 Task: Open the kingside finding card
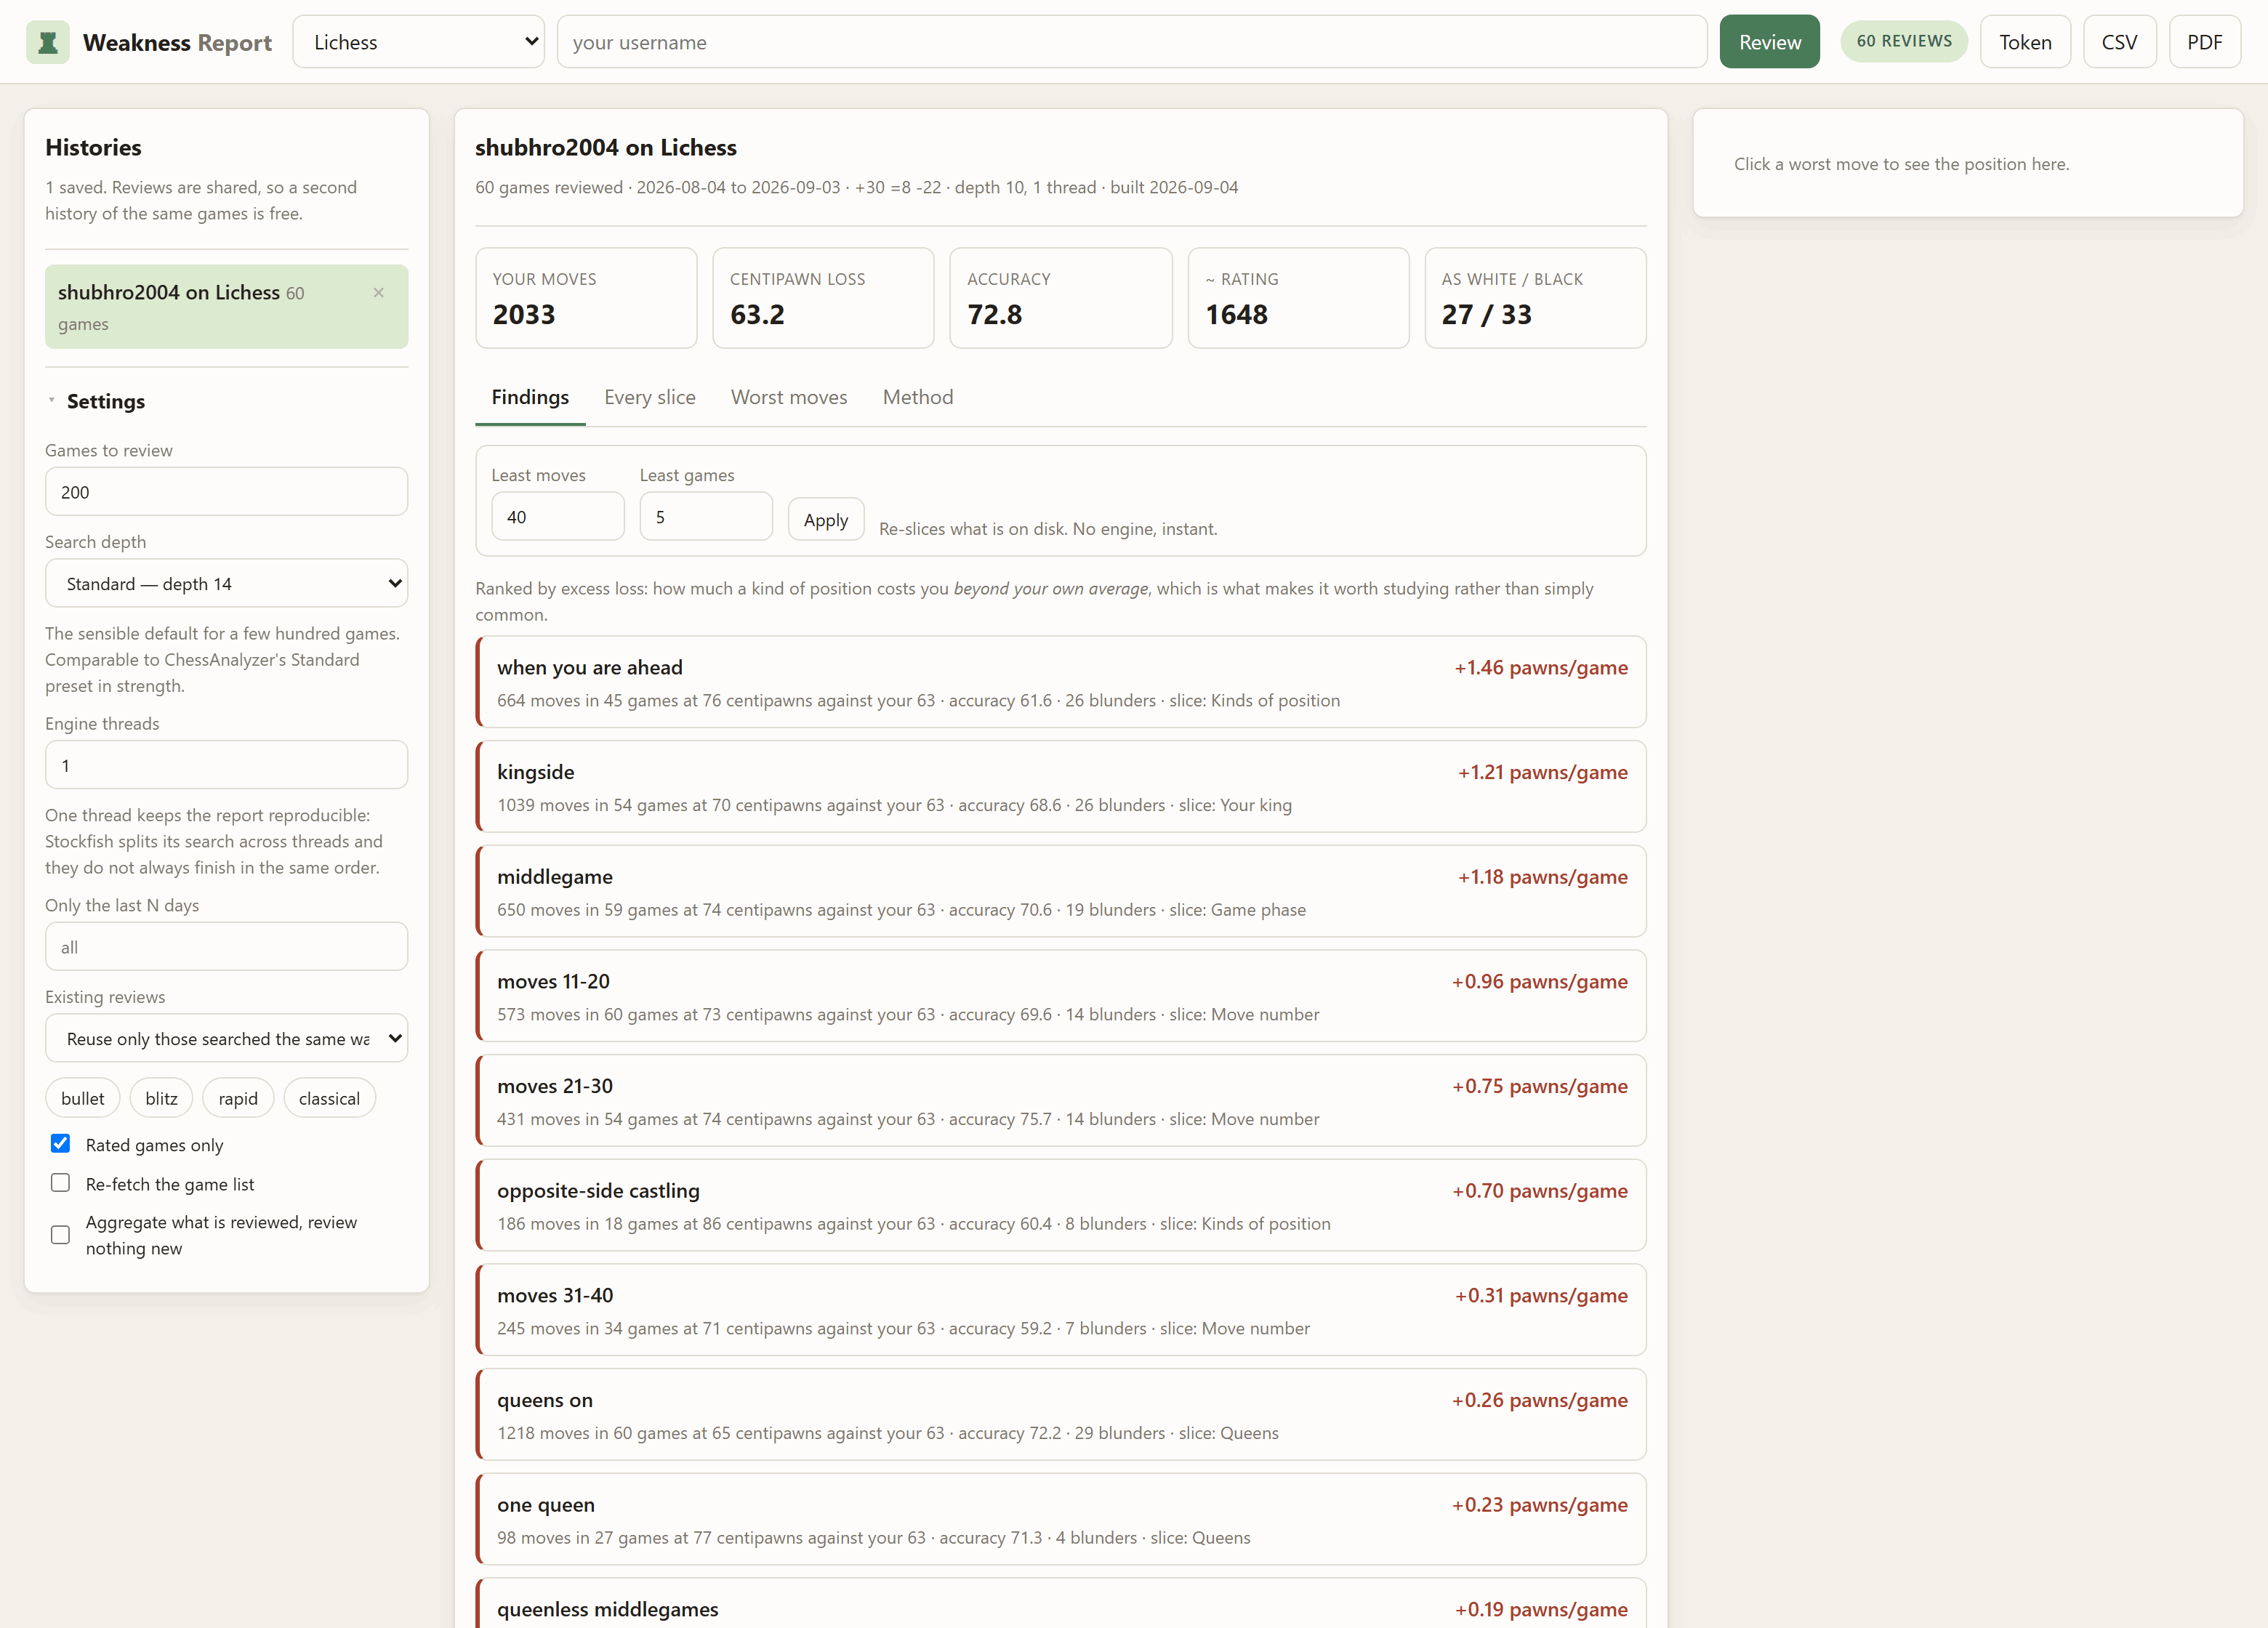coord(1061,787)
